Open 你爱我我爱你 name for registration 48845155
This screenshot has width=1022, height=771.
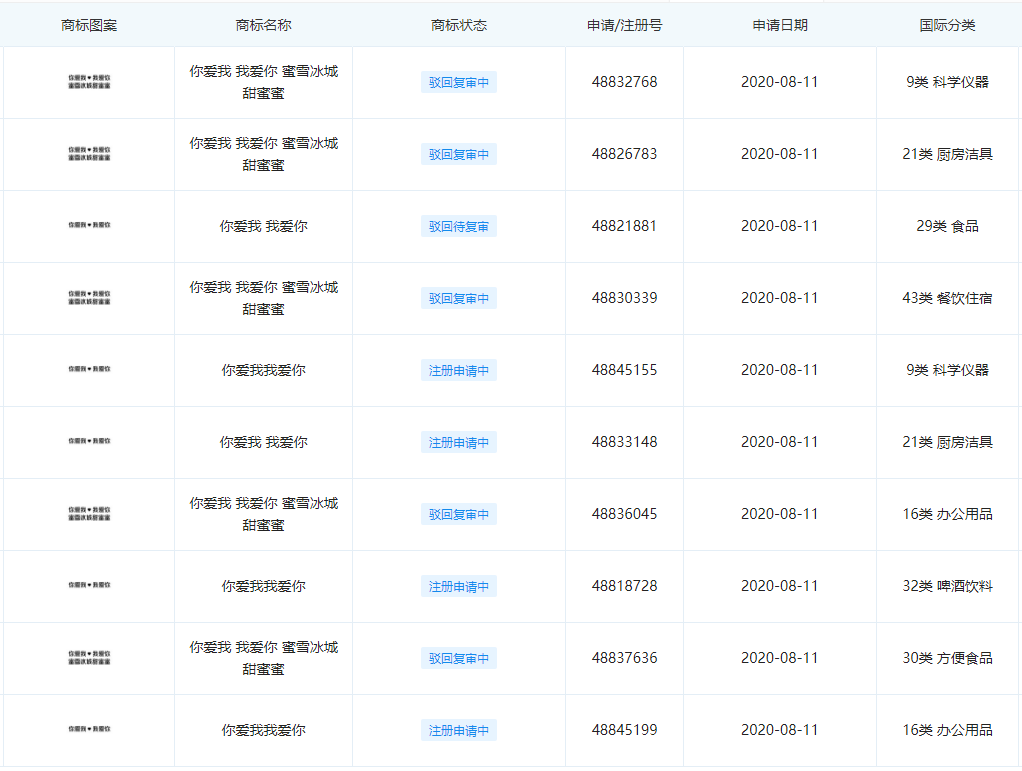263,370
